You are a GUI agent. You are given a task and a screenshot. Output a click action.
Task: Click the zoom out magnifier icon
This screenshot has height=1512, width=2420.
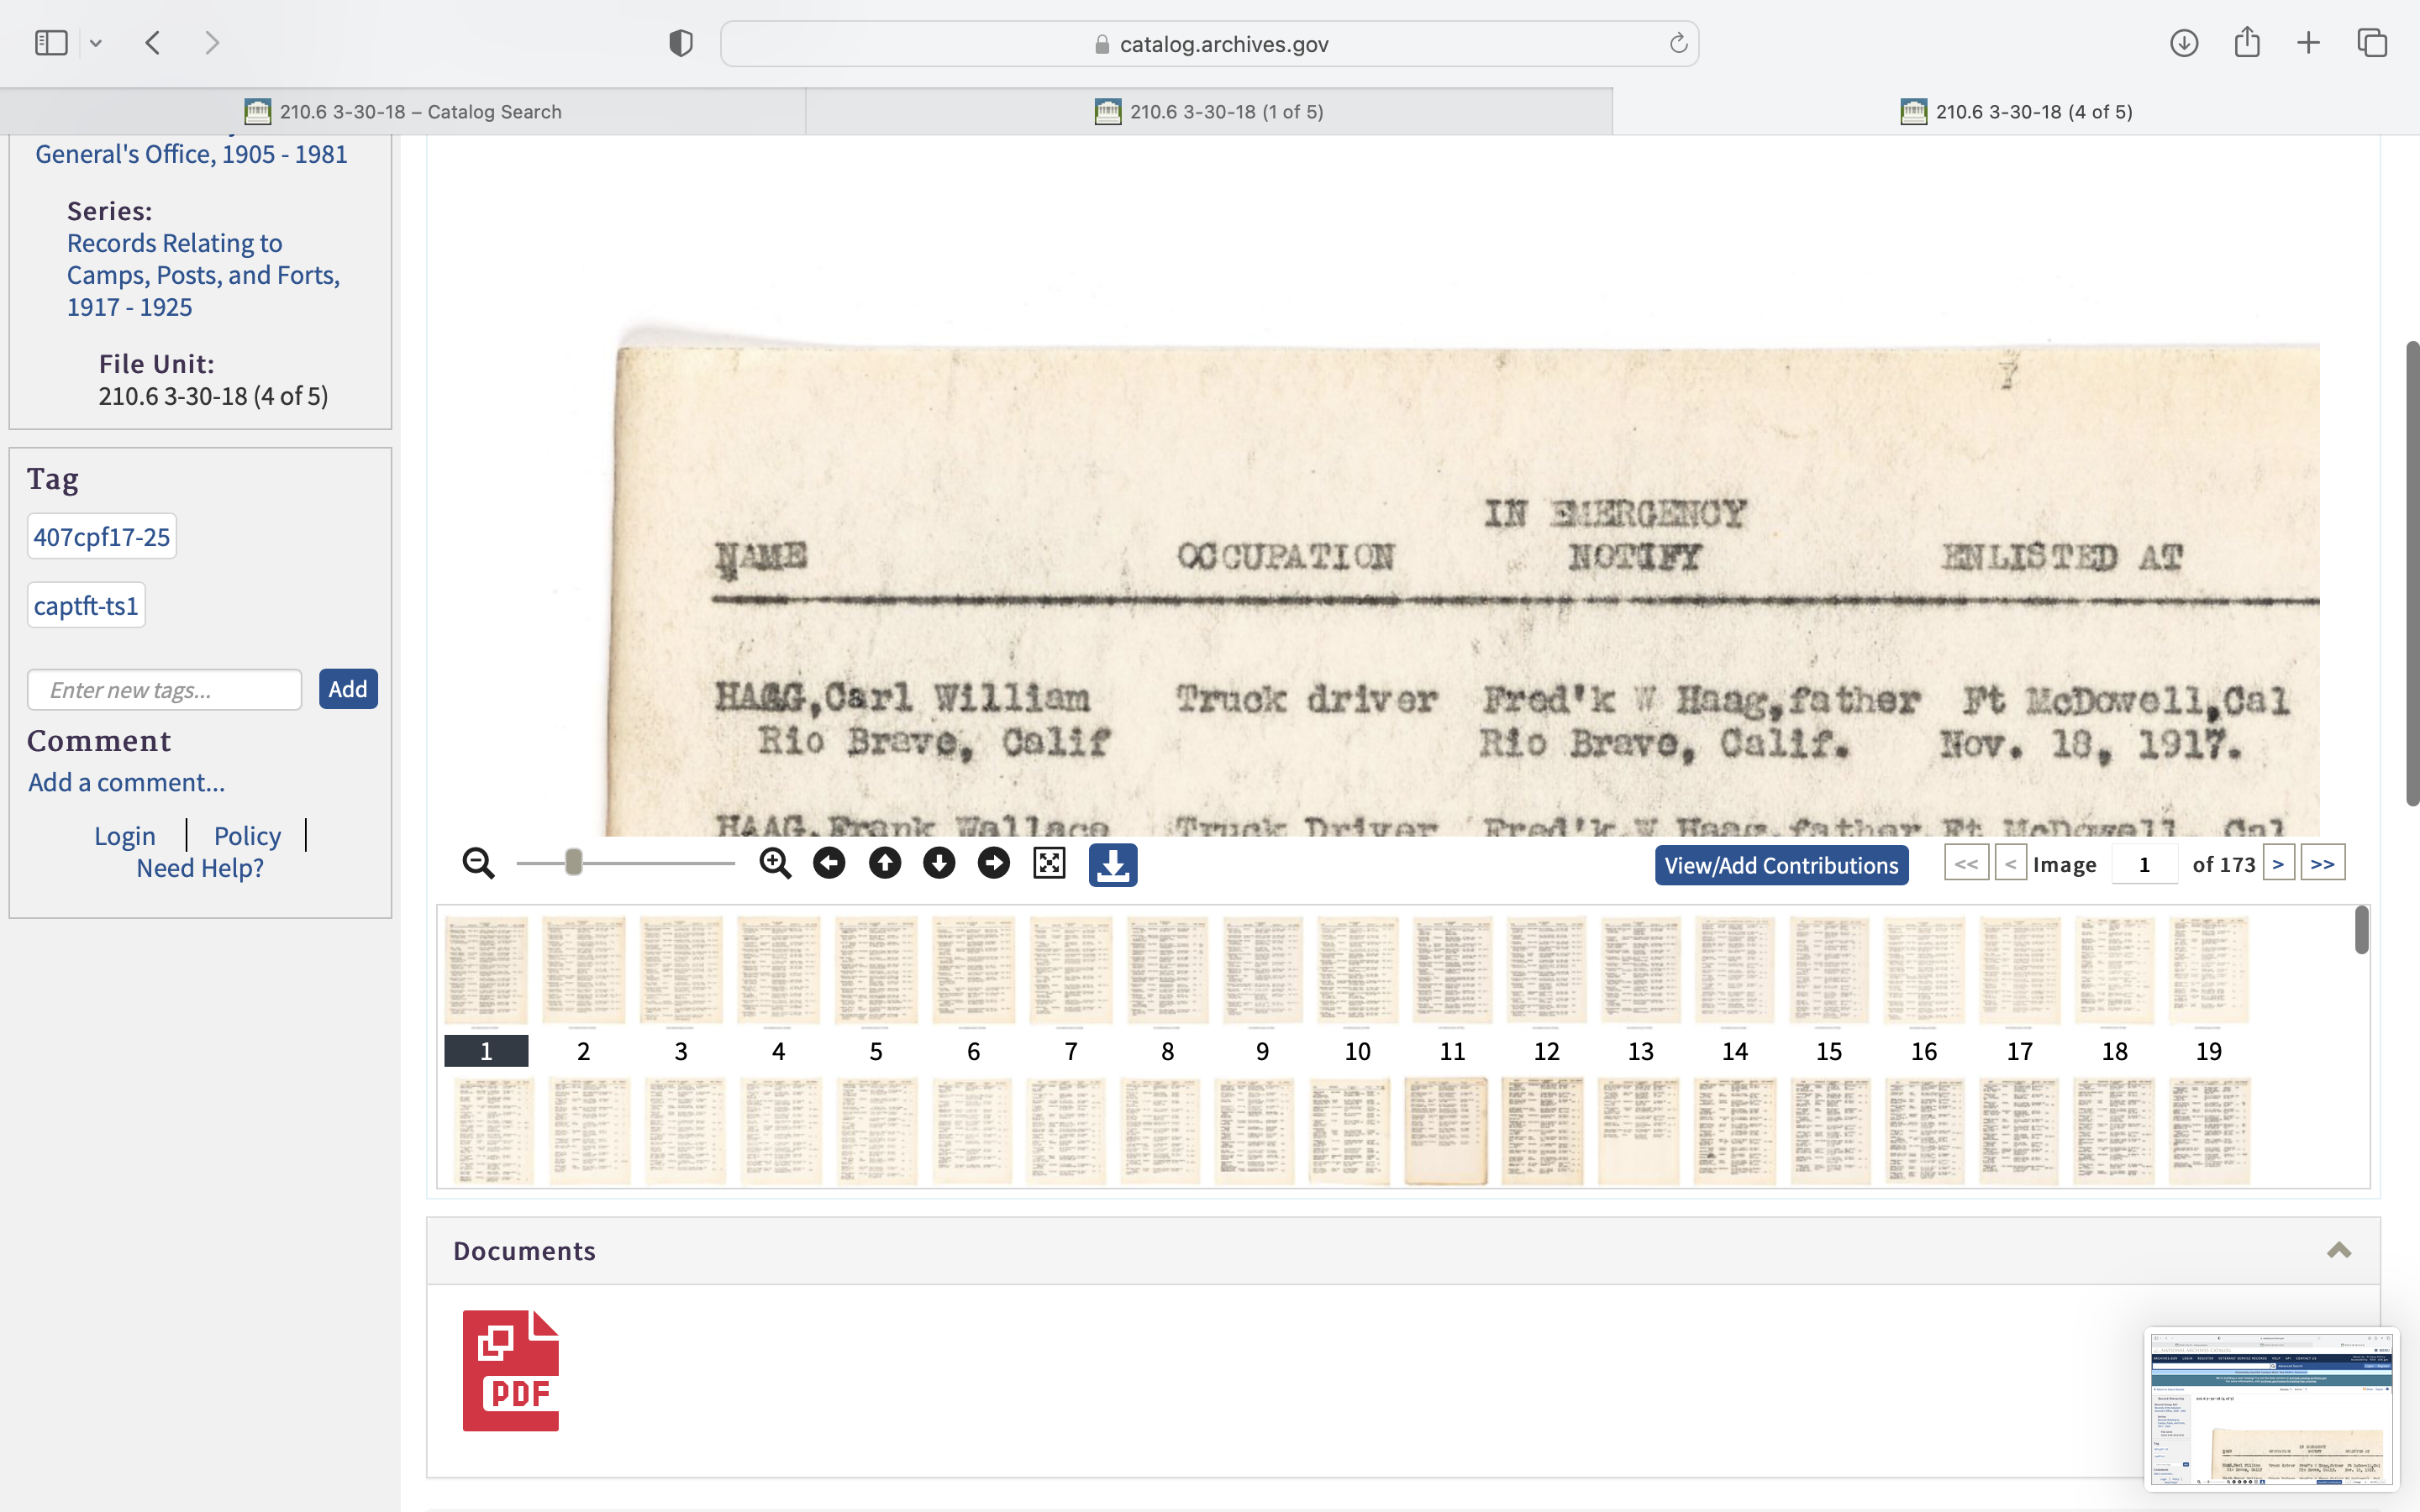[x=478, y=863]
